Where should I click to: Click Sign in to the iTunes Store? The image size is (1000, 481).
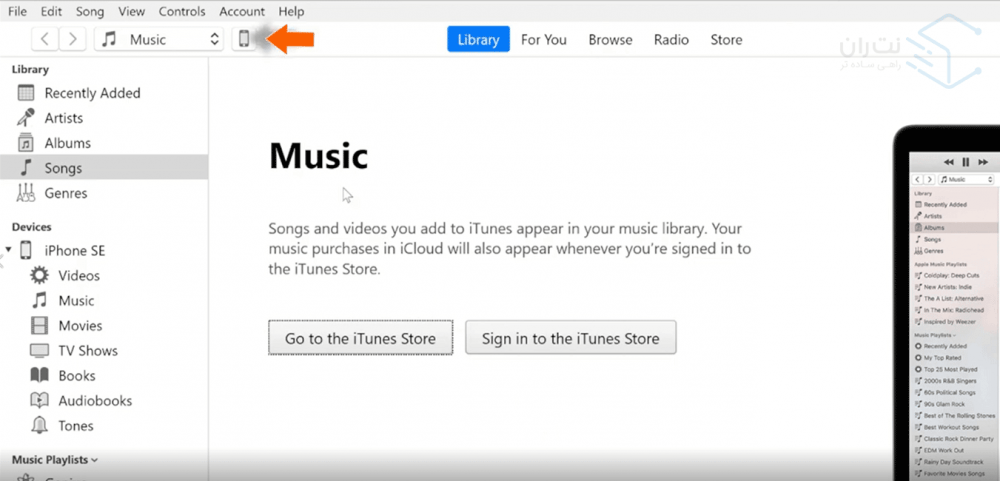pyautogui.click(x=570, y=338)
